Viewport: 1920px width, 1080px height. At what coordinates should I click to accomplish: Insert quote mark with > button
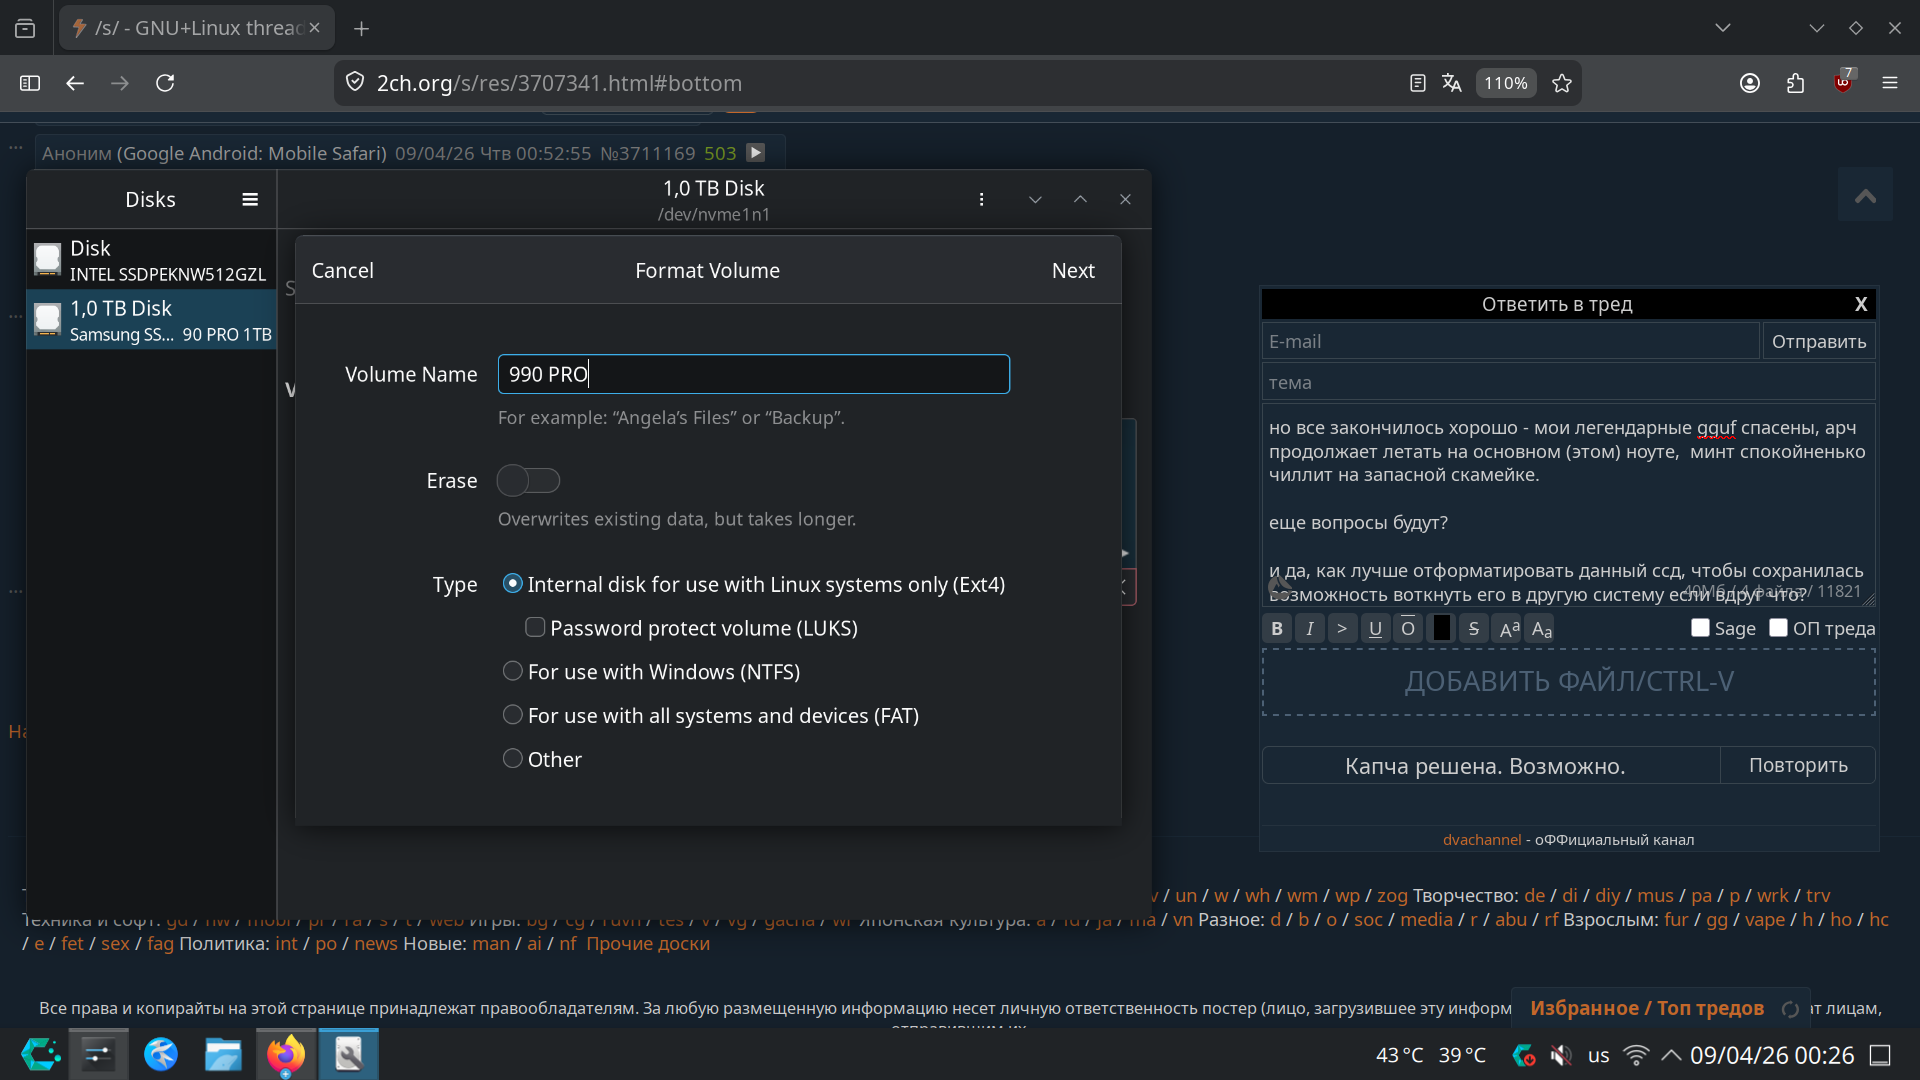pyautogui.click(x=1343, y=629)
